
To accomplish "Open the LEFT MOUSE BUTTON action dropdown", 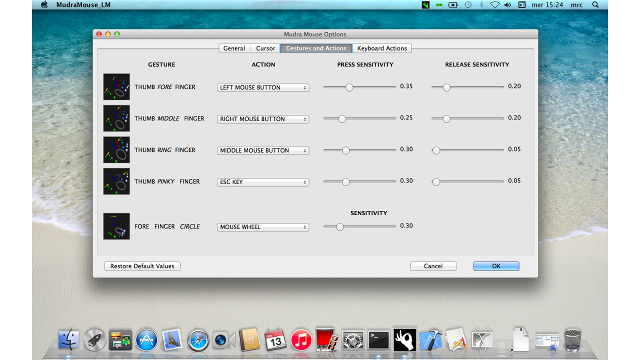I will click(263, 87).
